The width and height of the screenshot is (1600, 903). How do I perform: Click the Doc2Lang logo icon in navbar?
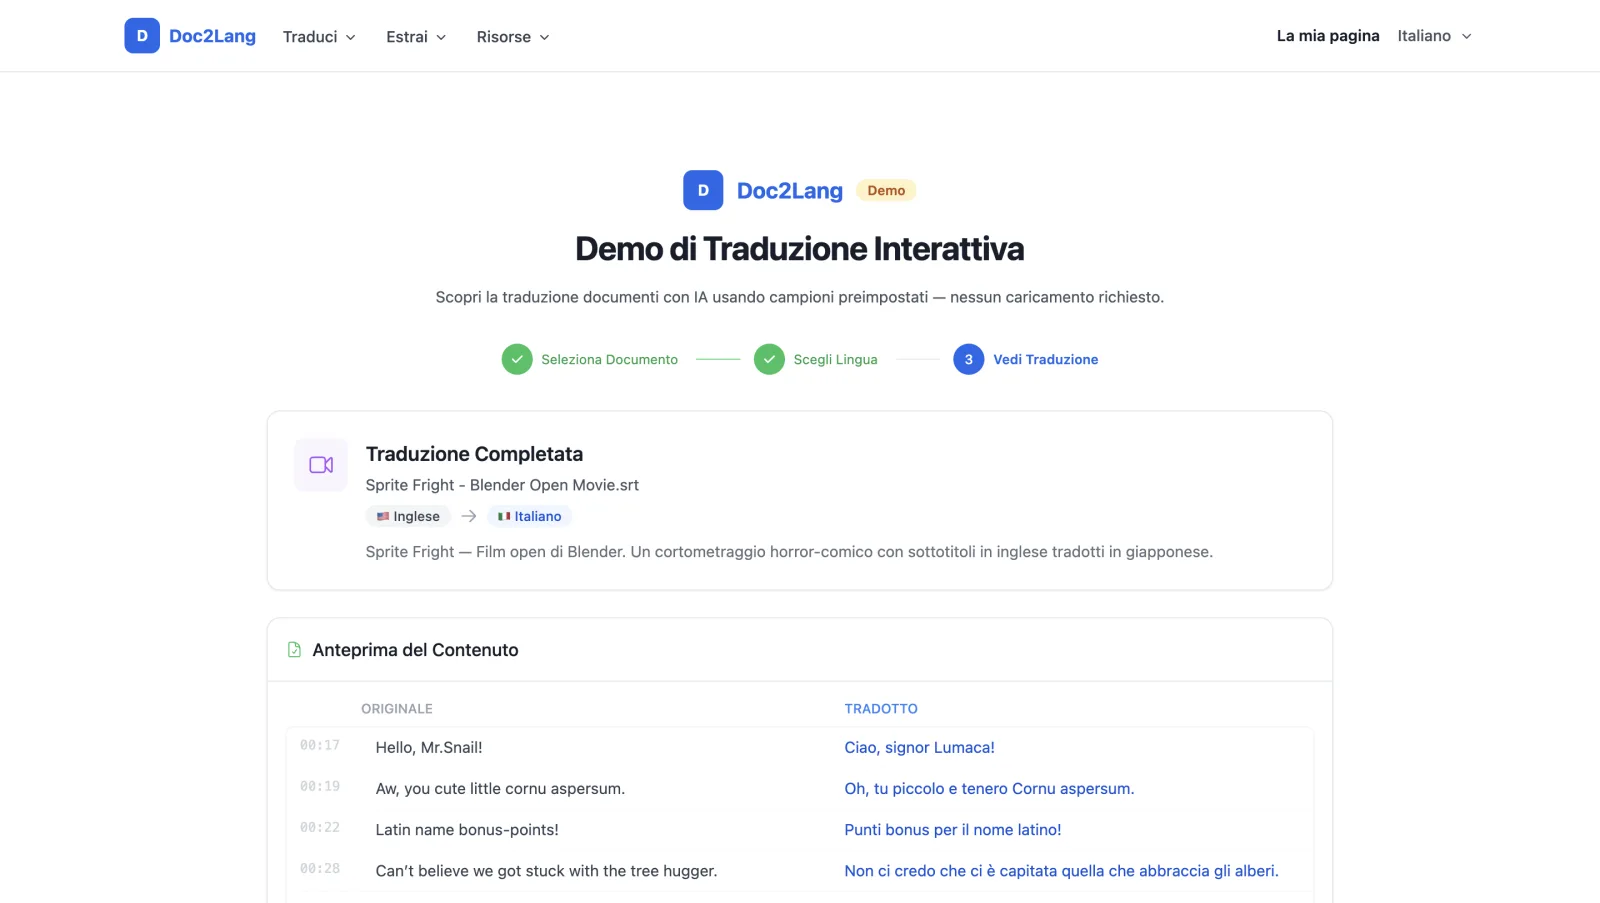pyautogui.click(x=142, y=36)
